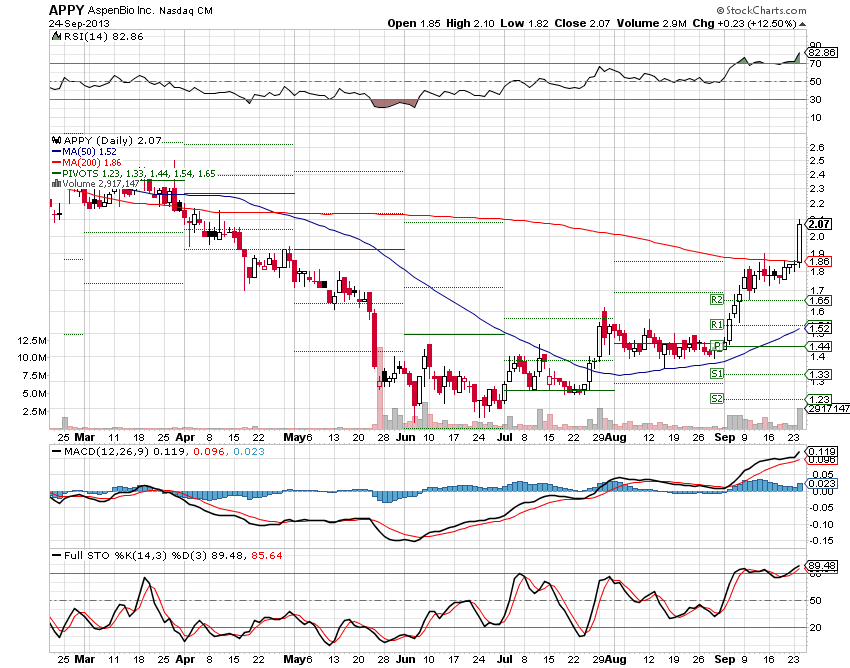Click the 10.0M volume scale label

click(32, 357)
